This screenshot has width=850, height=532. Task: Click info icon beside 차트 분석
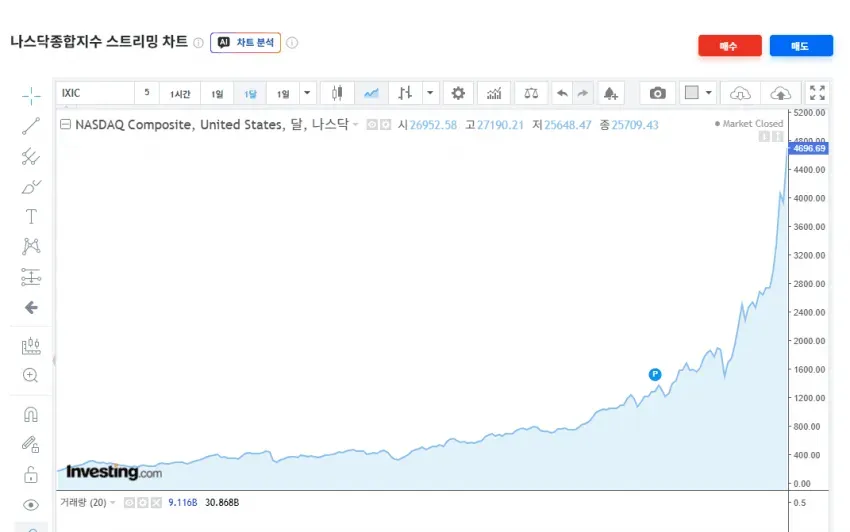click(292, 43)
